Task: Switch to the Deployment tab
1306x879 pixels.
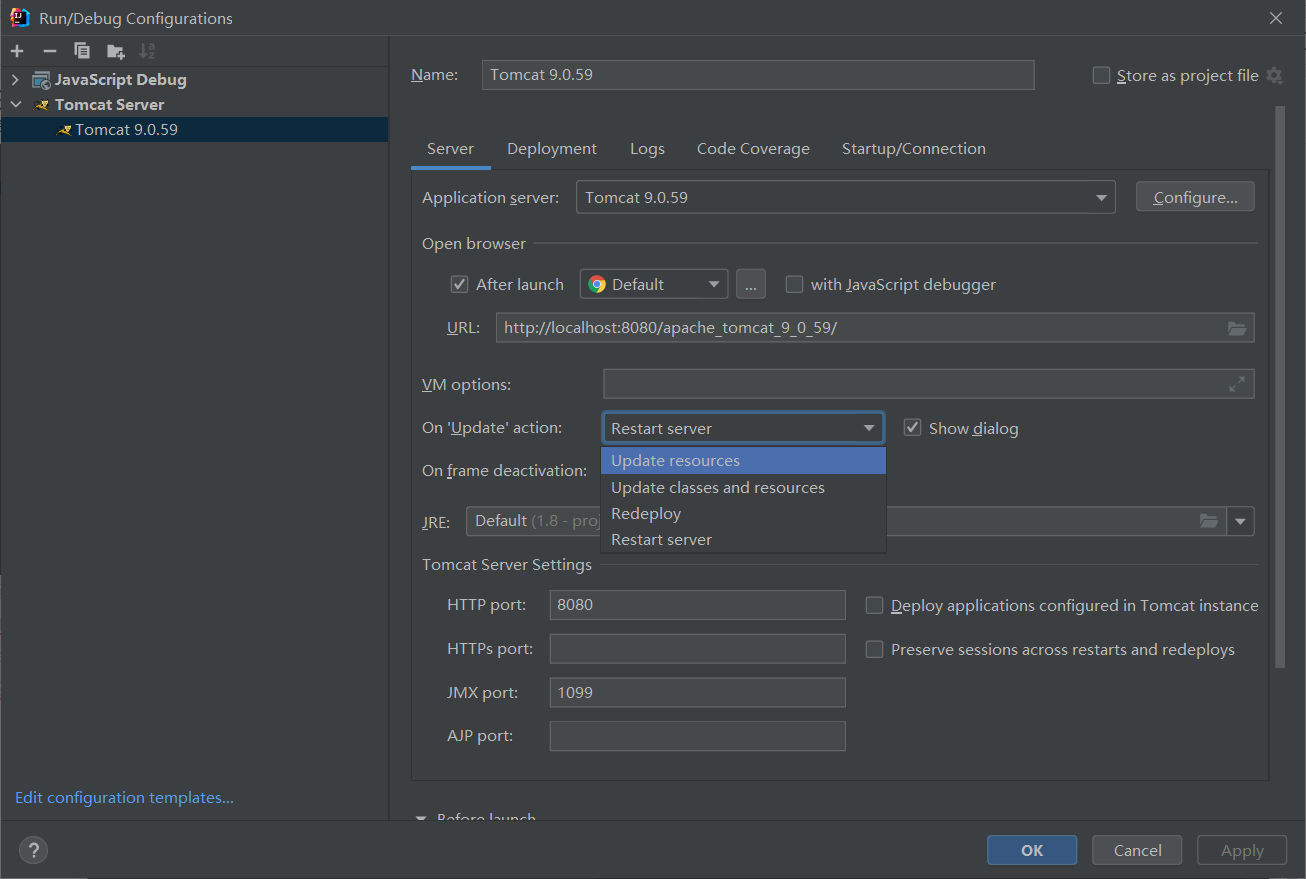Action: tap(552, 149)
